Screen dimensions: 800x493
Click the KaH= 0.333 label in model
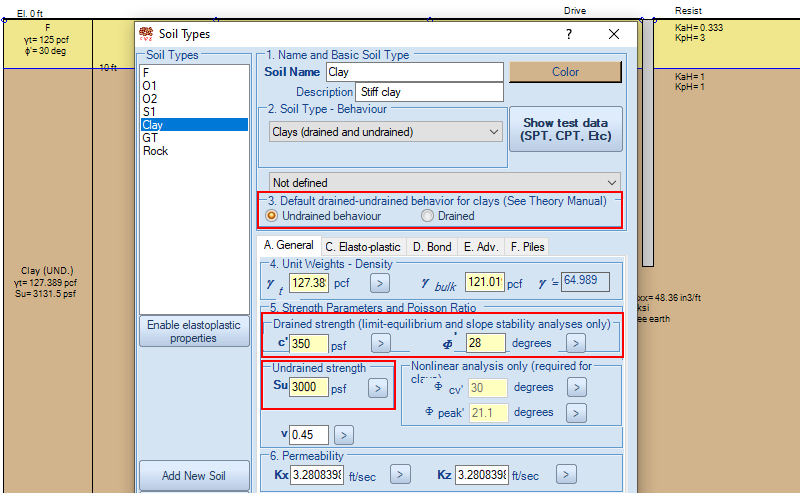click(x=698, y=28)
